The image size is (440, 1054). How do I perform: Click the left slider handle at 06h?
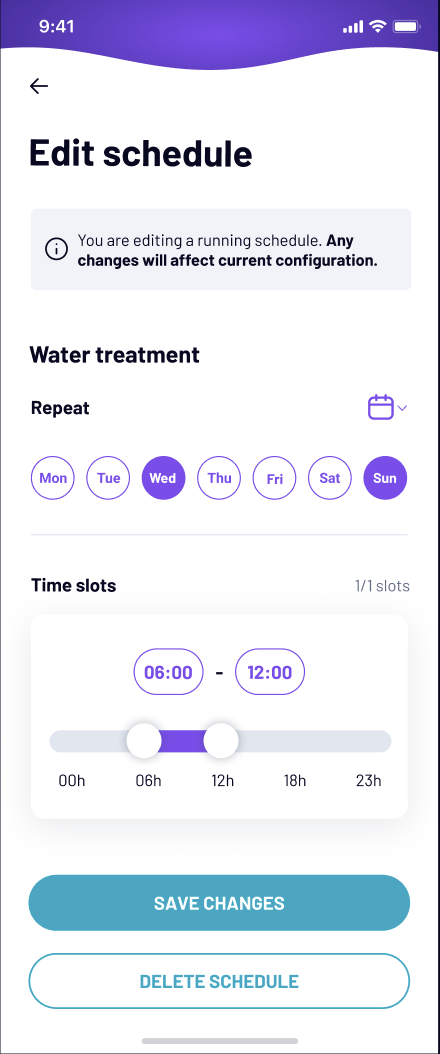pos(144,741)
